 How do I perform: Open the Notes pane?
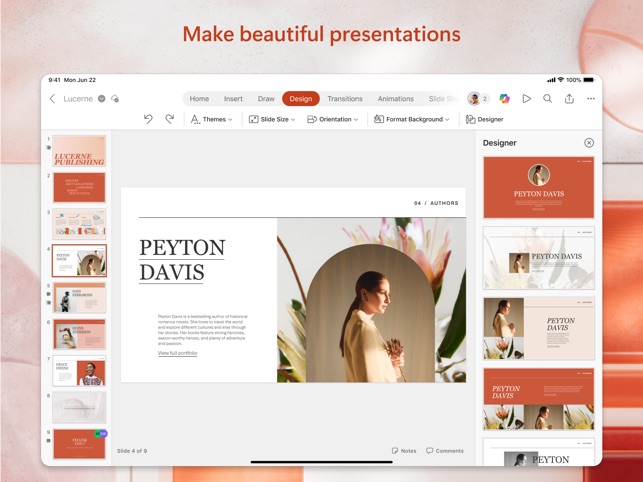[404, 450]
